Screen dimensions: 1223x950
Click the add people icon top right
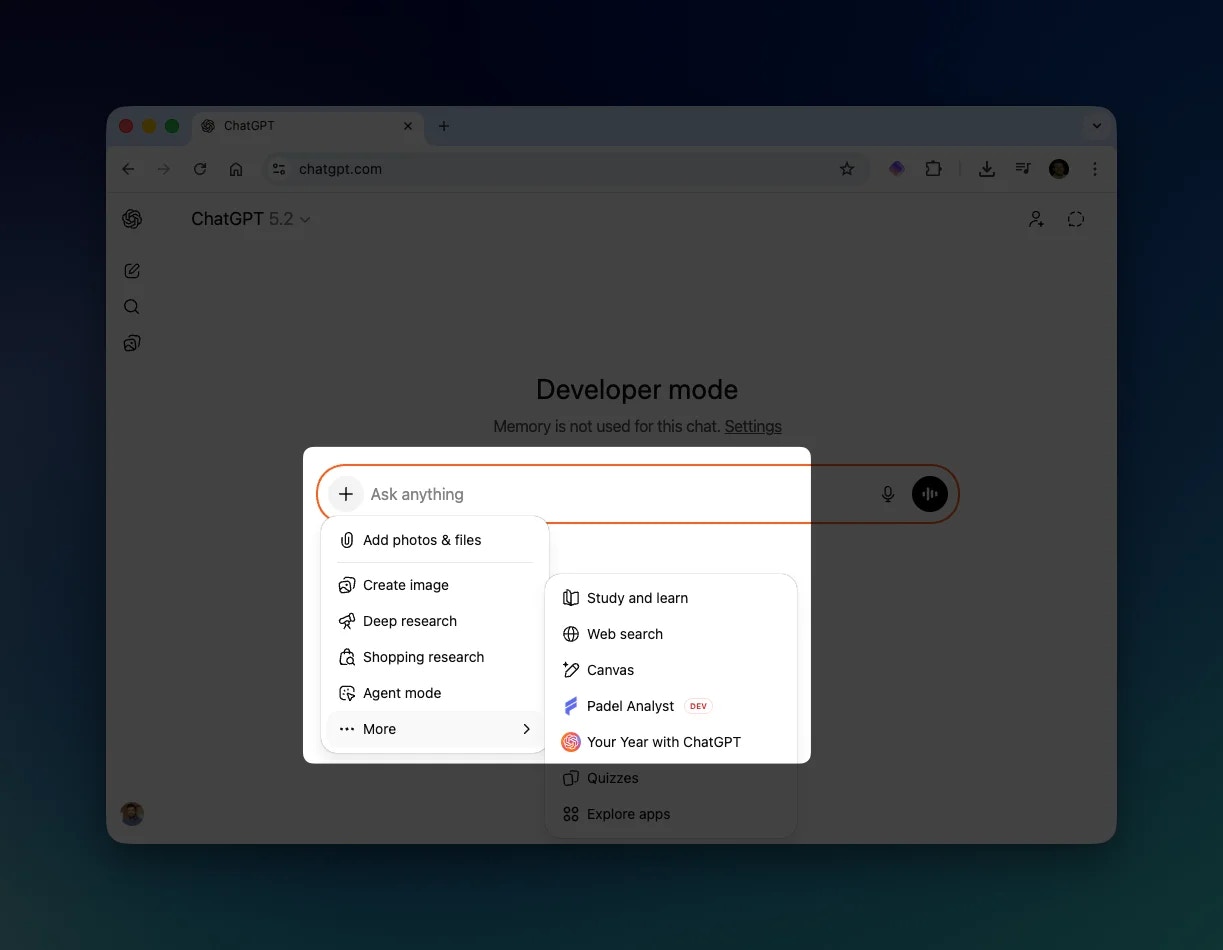click(1037, 219)
